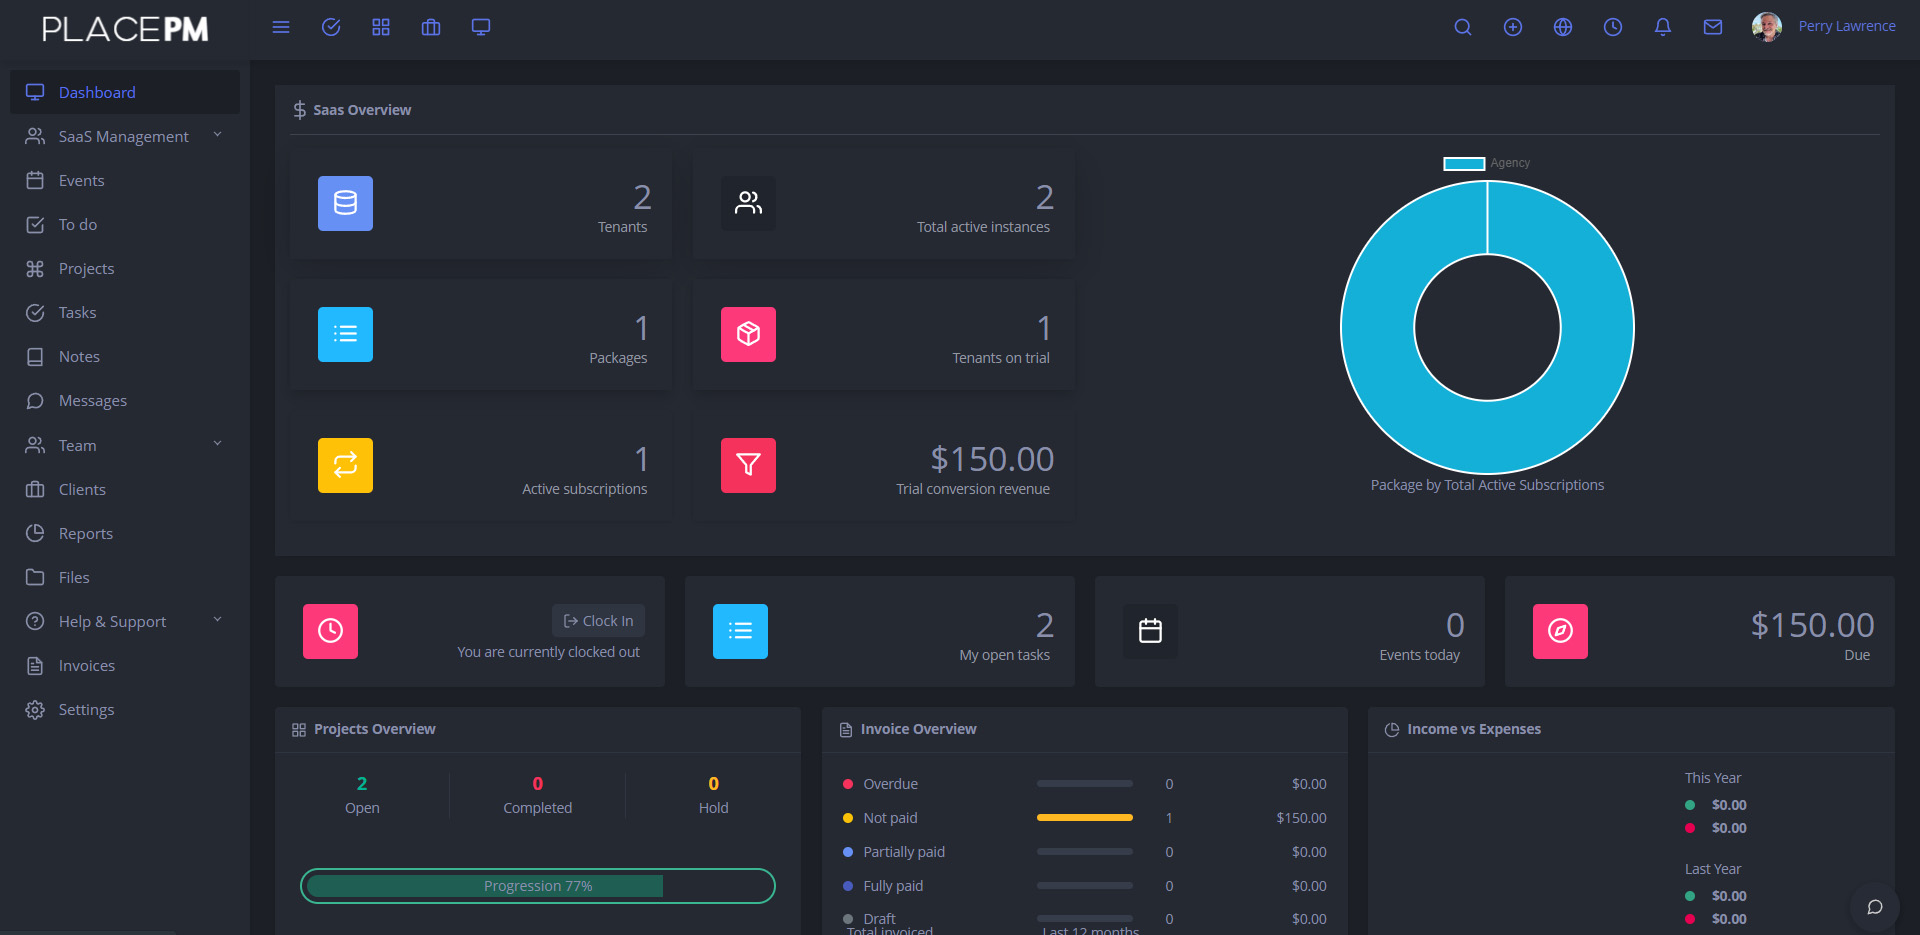Viewport: 1920px width, 935px height.
Task: Click the plus circle quick-add icon
Action: click(1512, 27)
